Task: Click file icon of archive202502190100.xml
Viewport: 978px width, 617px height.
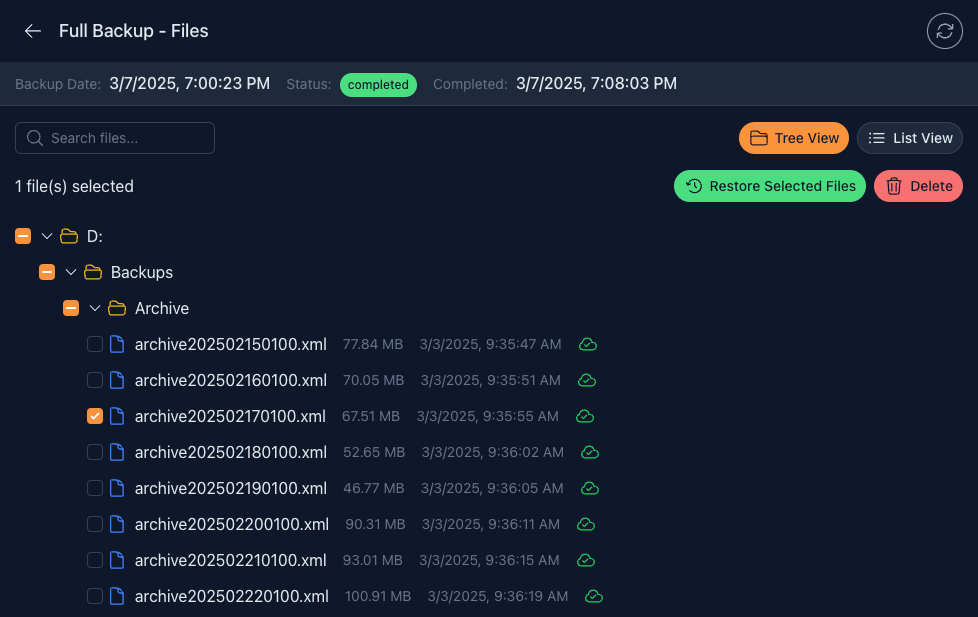Action: (117, 488)
